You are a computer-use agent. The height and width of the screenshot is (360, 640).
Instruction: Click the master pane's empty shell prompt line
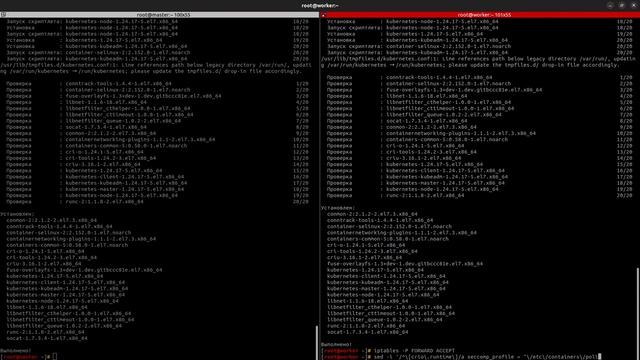[x=29, y=357]
